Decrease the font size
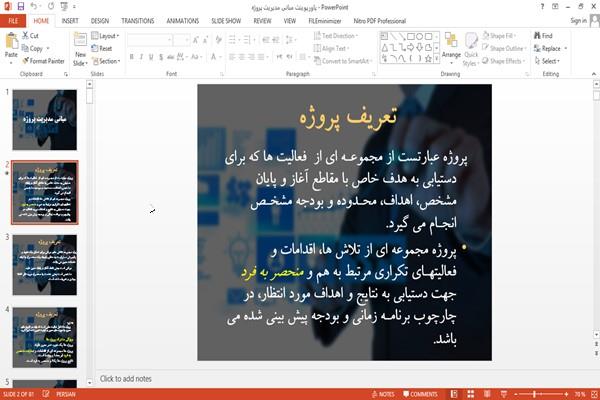The height and width of the screenshot is (400, 600). coord(206,39)
